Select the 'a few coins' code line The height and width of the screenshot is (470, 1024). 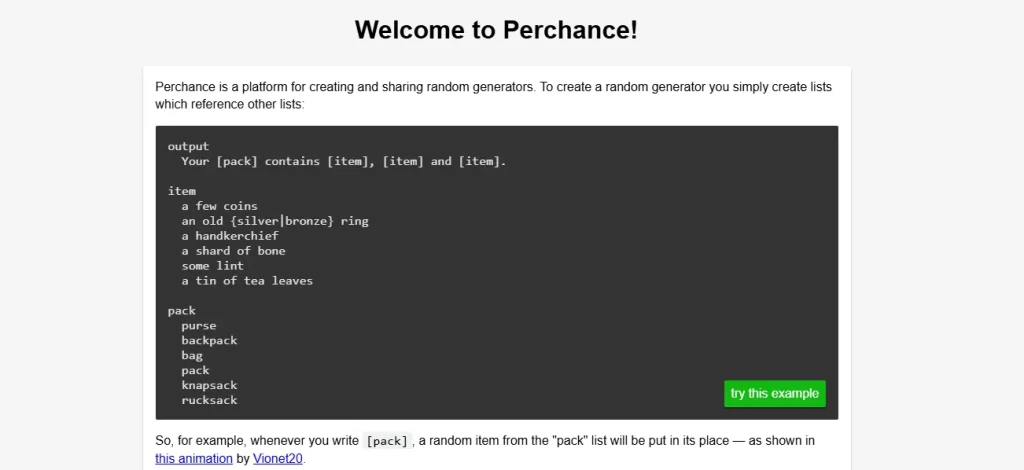pos(219,206)
